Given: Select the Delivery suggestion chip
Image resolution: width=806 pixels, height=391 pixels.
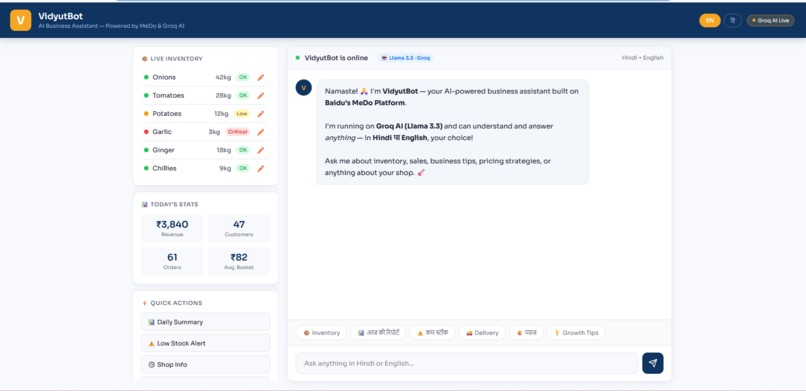Looking at the screenshot, I should click(x=482, y=333).
